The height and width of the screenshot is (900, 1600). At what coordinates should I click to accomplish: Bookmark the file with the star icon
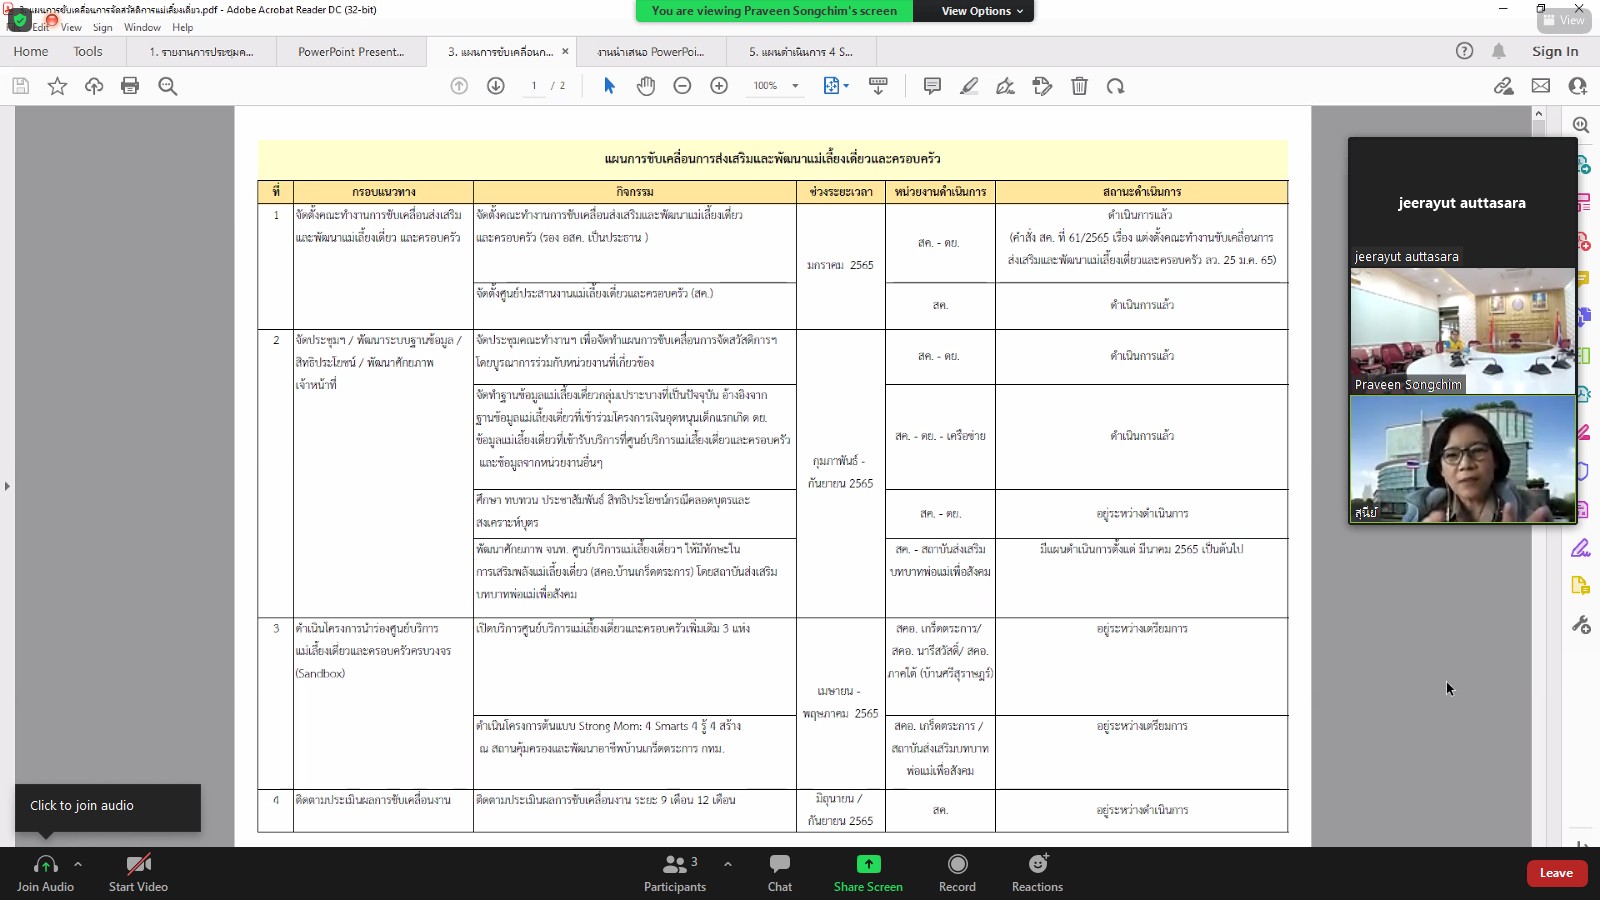(x=57, y=86)
